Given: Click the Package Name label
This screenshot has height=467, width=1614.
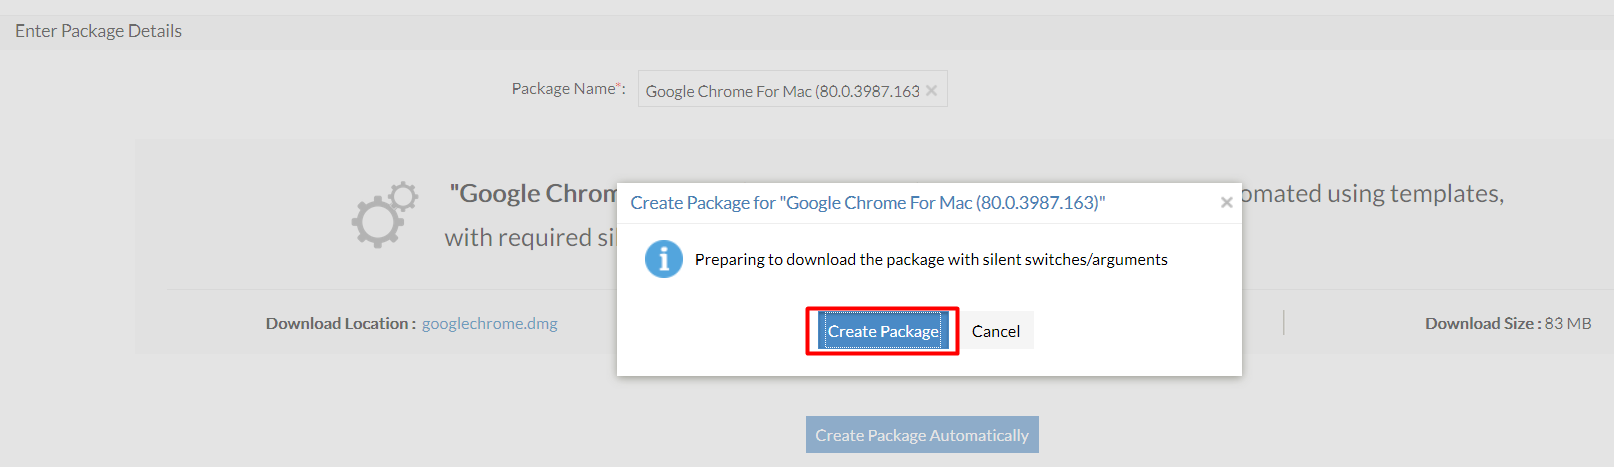Looking at the screenshot, I should [569, 88].
